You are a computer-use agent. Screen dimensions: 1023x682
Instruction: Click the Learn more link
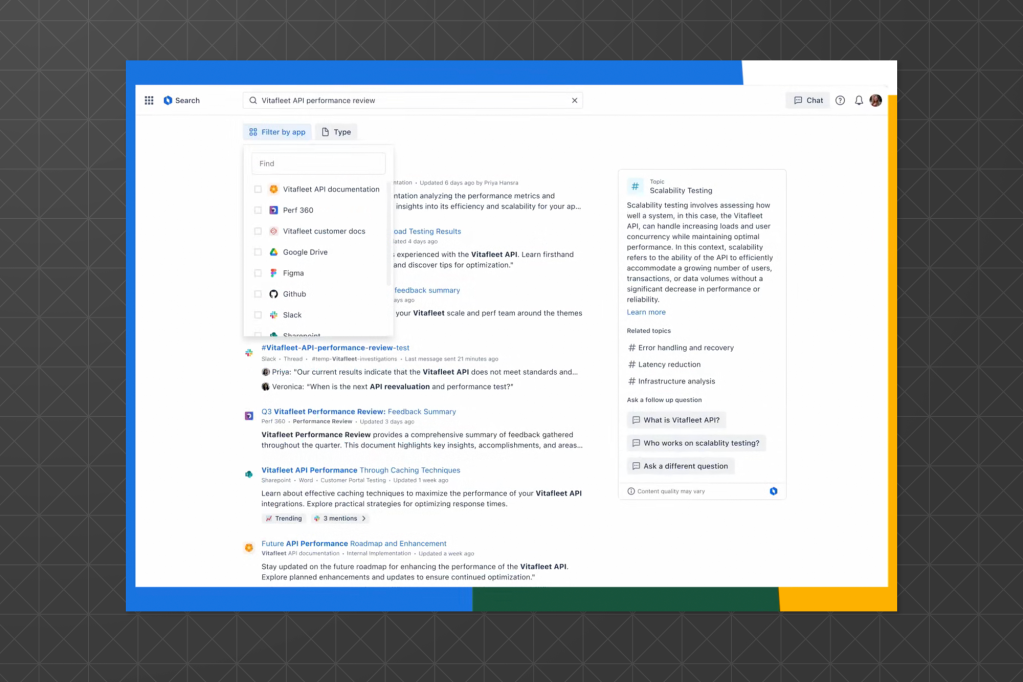pos(646,312)
